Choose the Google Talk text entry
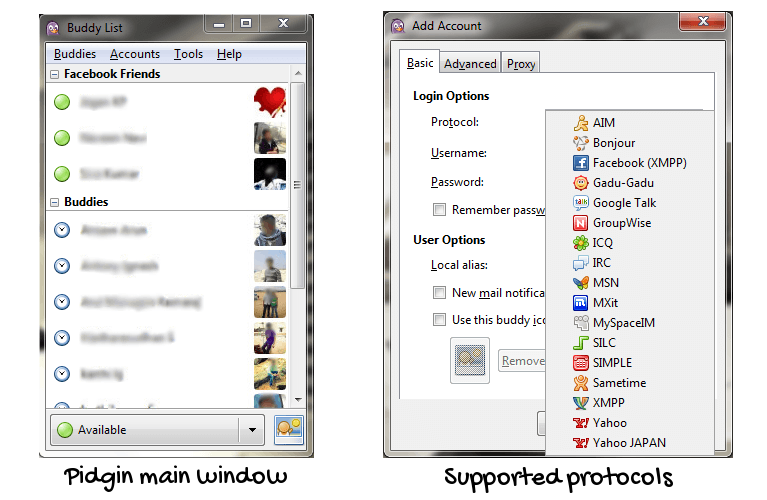 pyautogui.click(x=625, y=203)
